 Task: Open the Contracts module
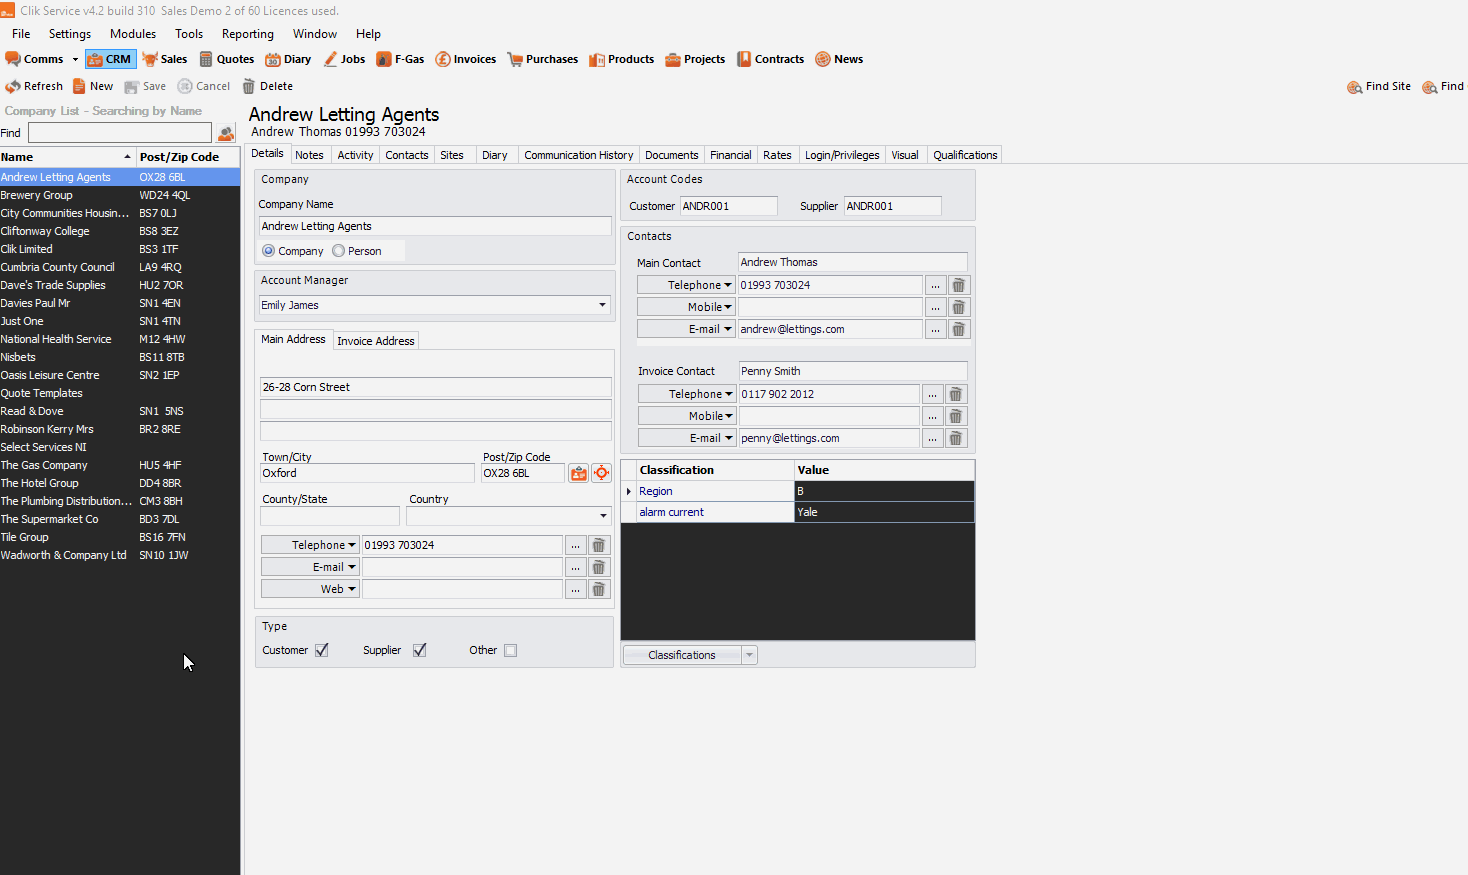tap(771, 59)
